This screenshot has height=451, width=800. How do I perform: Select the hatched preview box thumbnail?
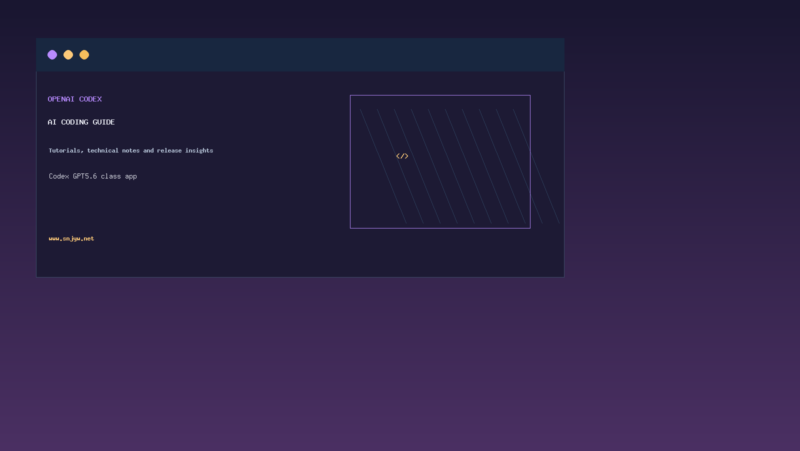click(440, 162)
